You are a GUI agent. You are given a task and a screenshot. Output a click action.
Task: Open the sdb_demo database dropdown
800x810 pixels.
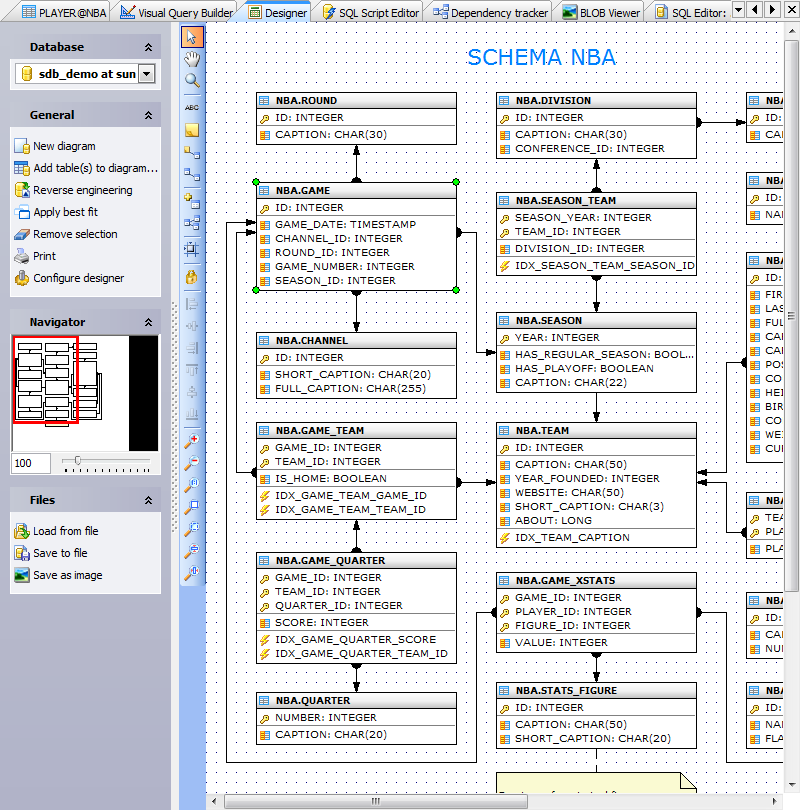tap(147, 74)
